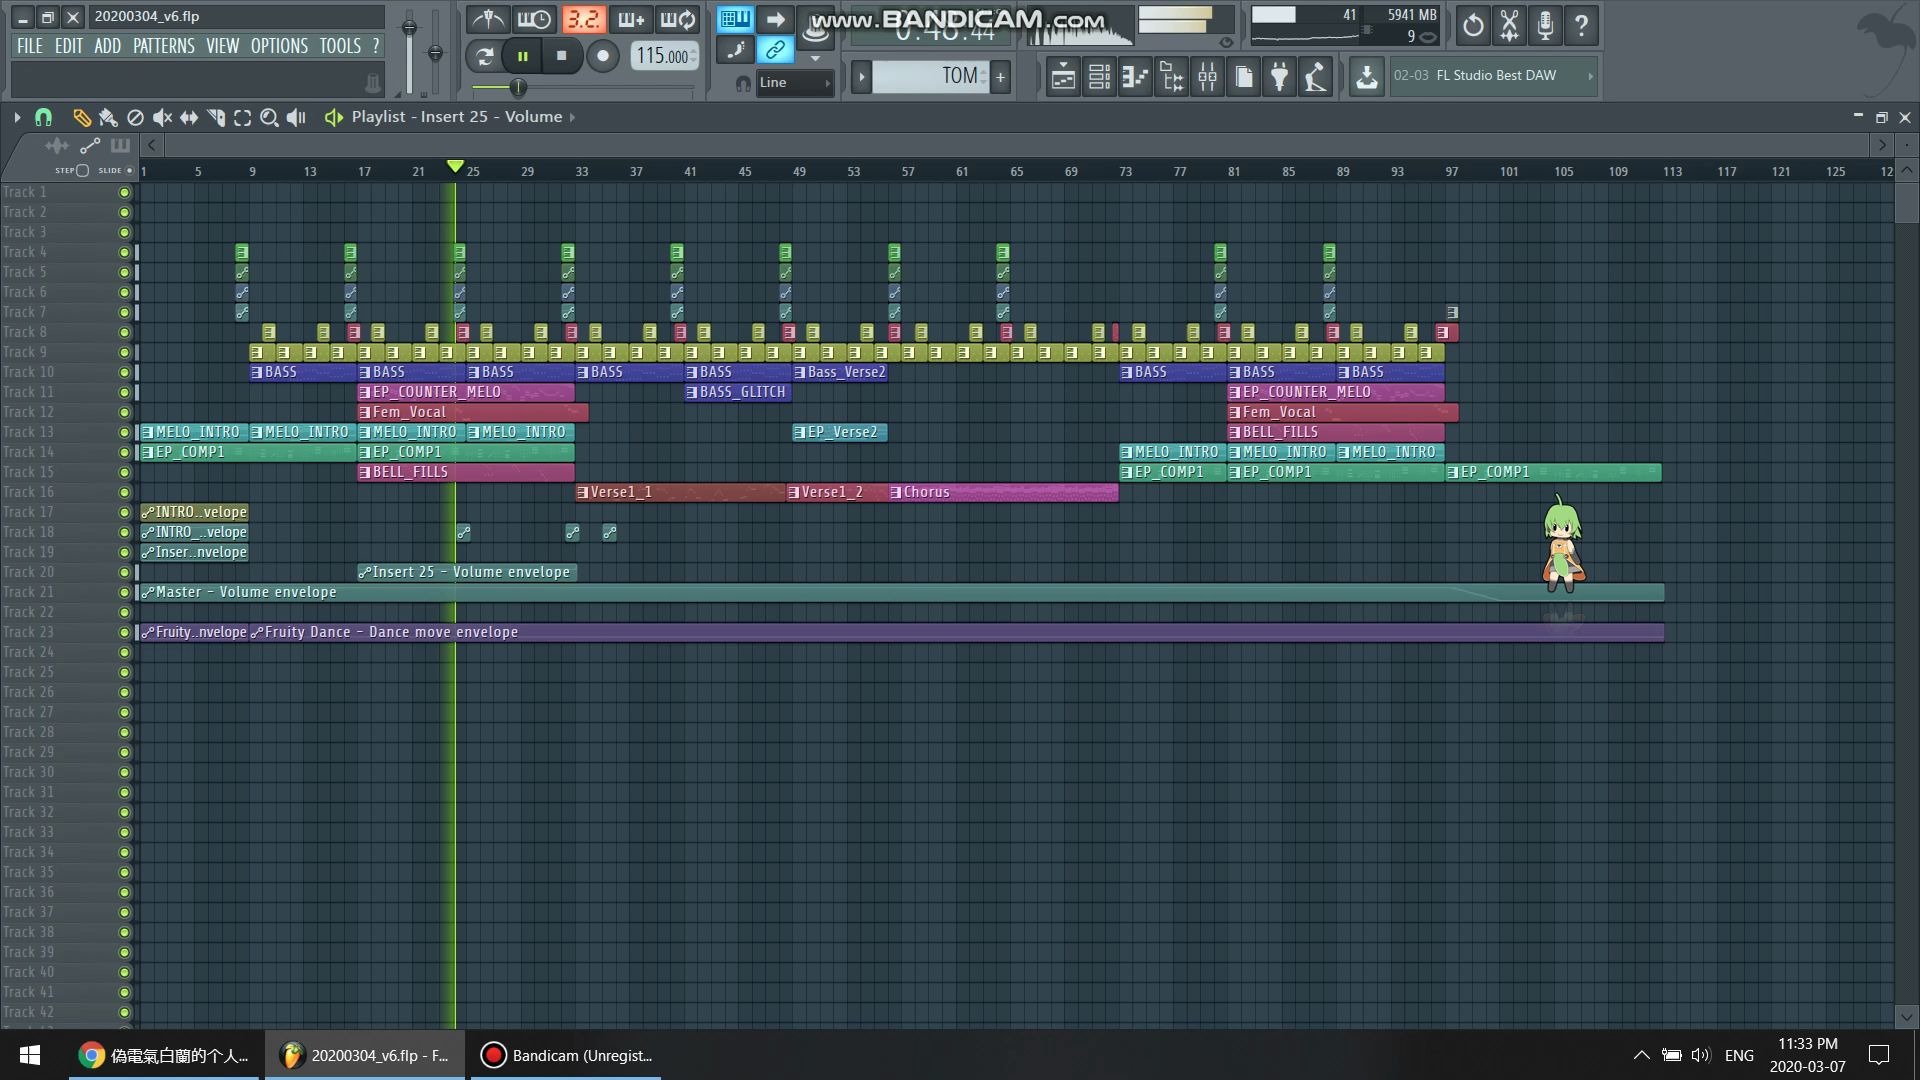The image size is (1920, 1080).
Task: Toggle loop recording icon
Action: point(677,19)
